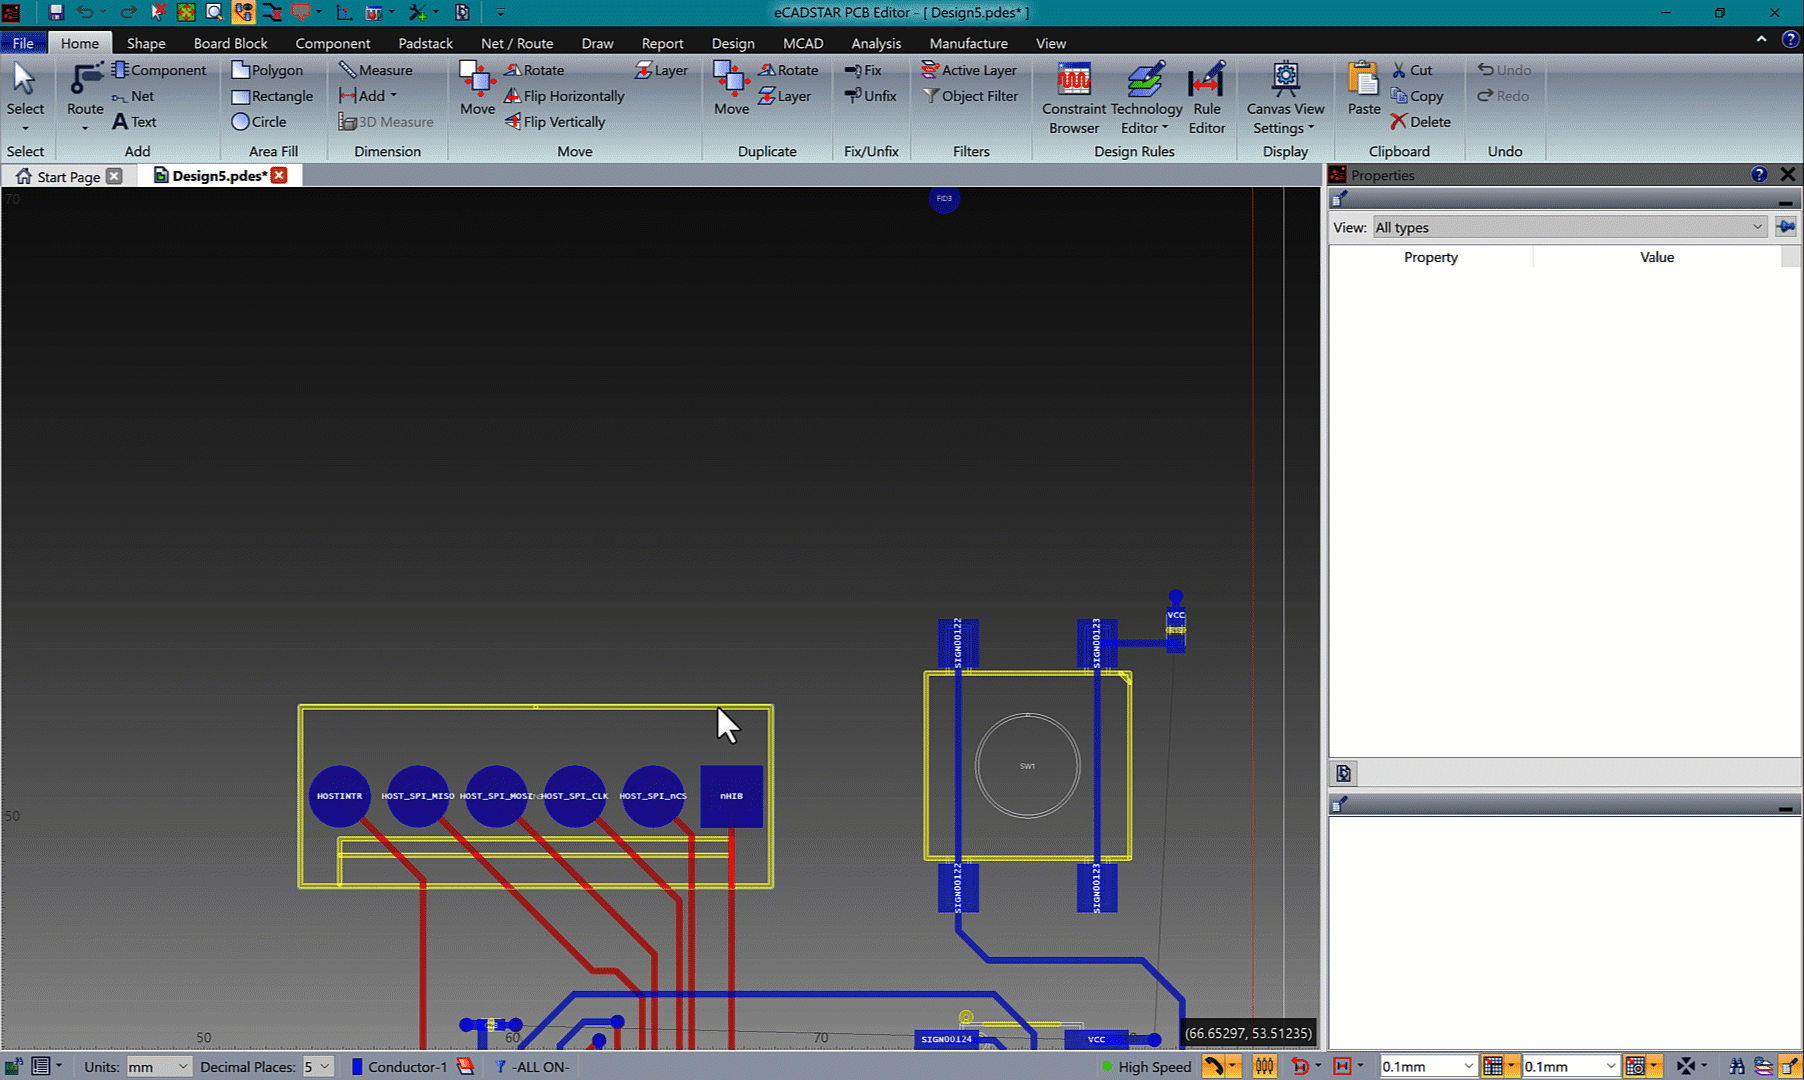Toggle the snap grid icon after second 0.1mm
This screenshot has width=1804, height=1080.
pyautogui.click(x=1636, y=1067)
